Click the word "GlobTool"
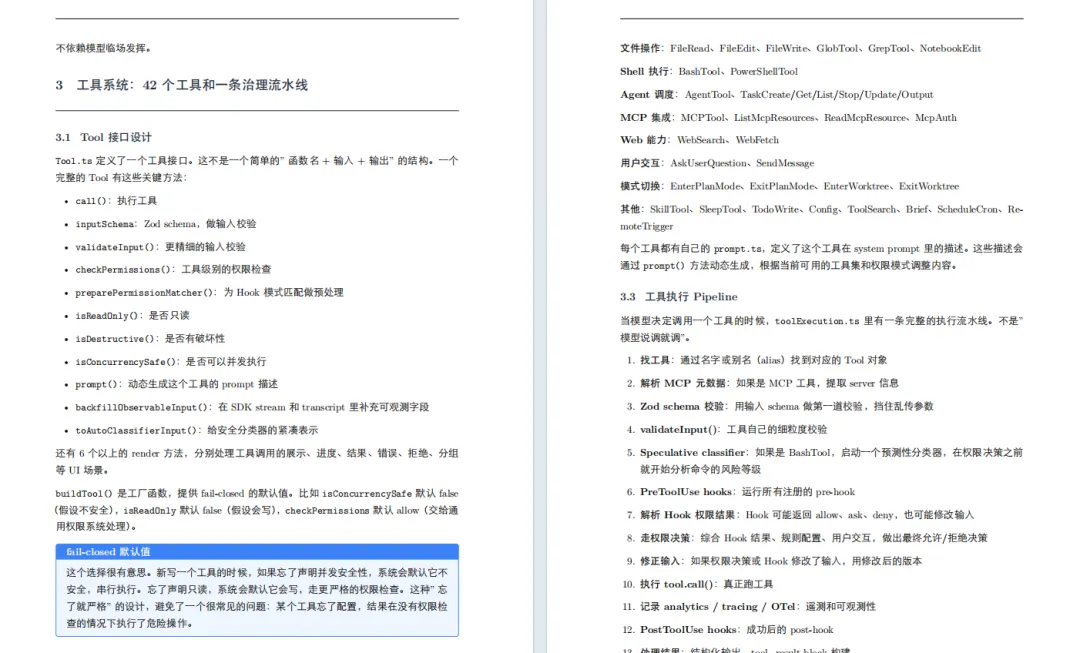Screen dimensions: 1080x653 click(837, 48)
